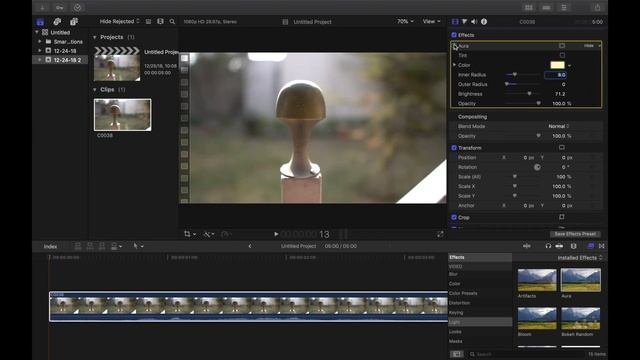The width and height of the screenshot is (640, 360).
Task: Click Save Effects Preset button
Action: pyautogui.click(x=575, y=234)
